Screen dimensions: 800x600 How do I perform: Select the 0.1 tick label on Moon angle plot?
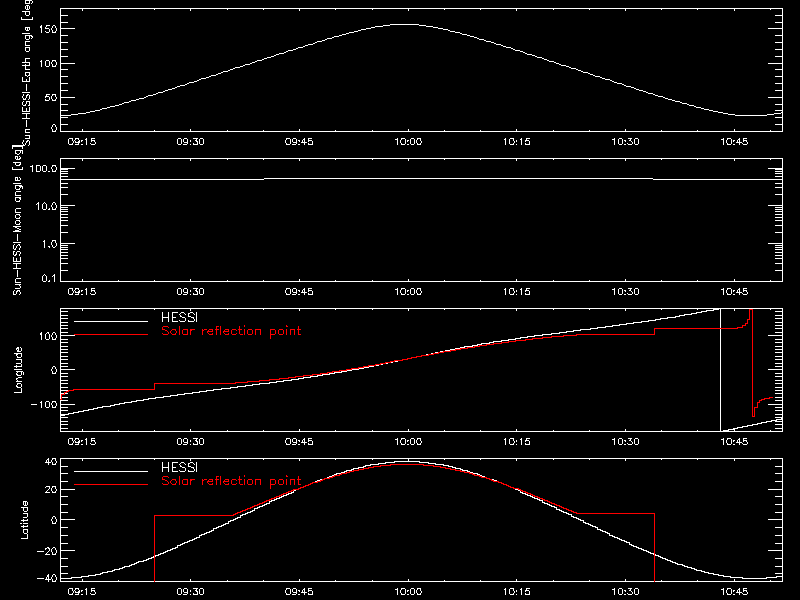coord(49,278)
